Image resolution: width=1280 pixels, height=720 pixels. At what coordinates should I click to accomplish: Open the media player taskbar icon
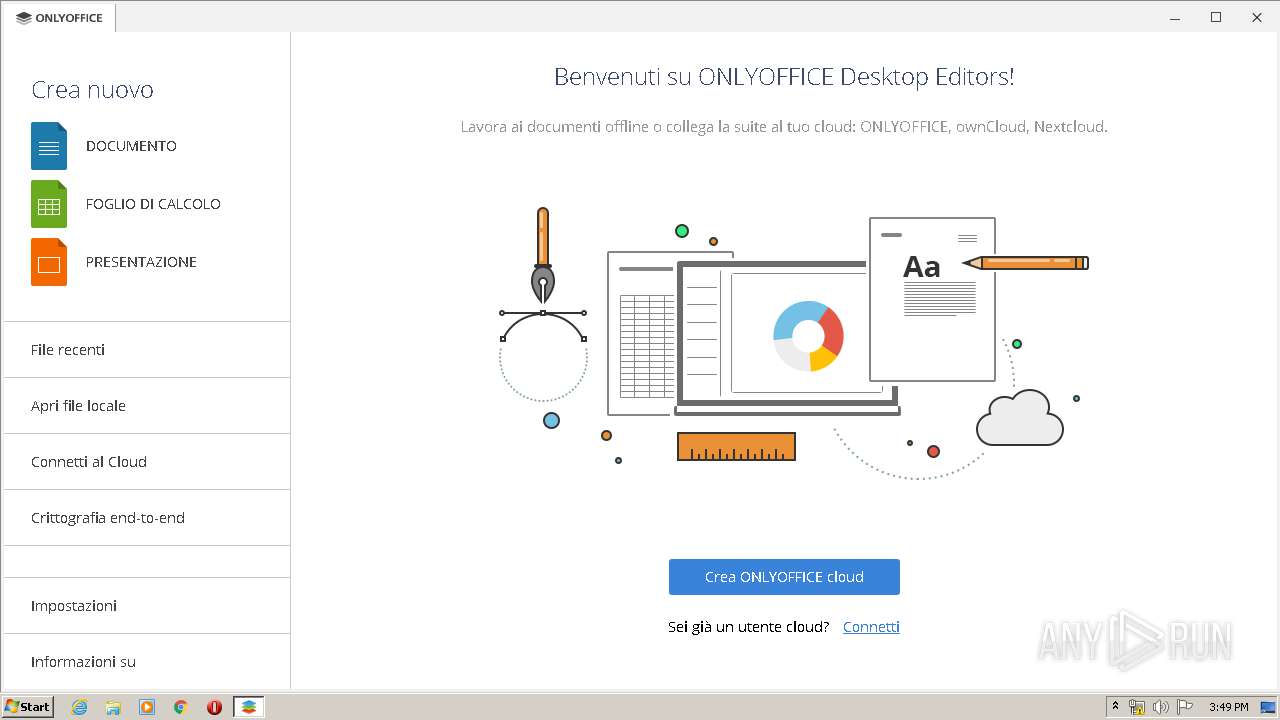pos(147,707)
